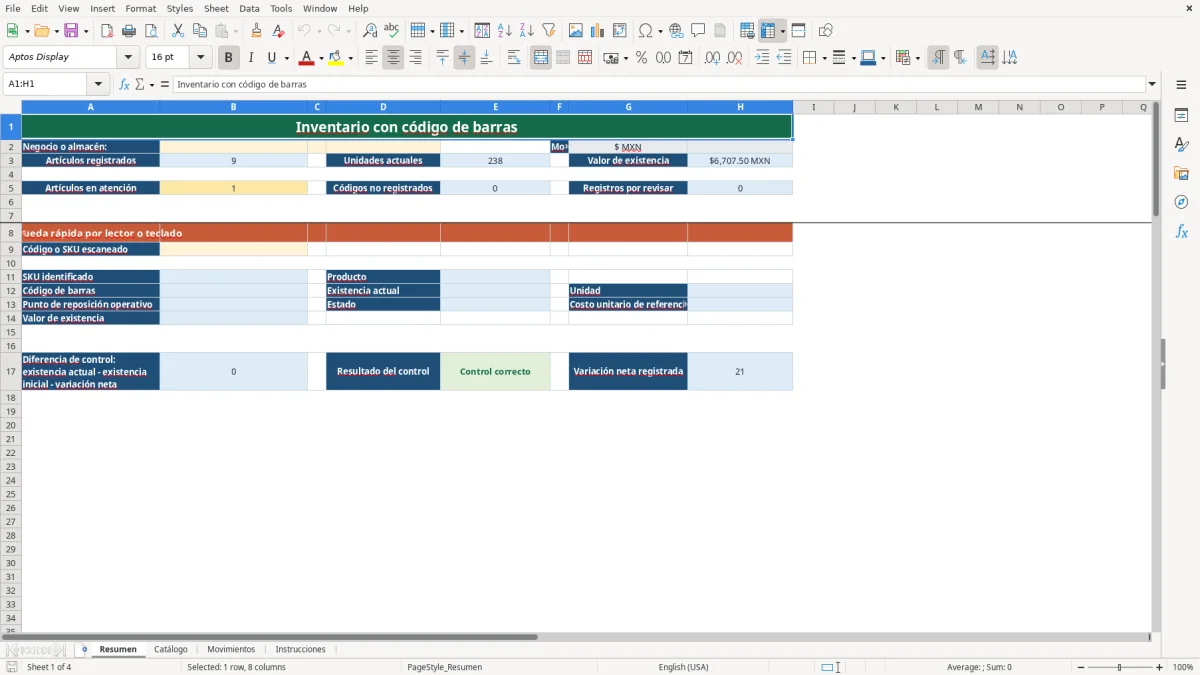
Task: Open the Font Color dropdown arrow
Action: [x=321, y=58]
